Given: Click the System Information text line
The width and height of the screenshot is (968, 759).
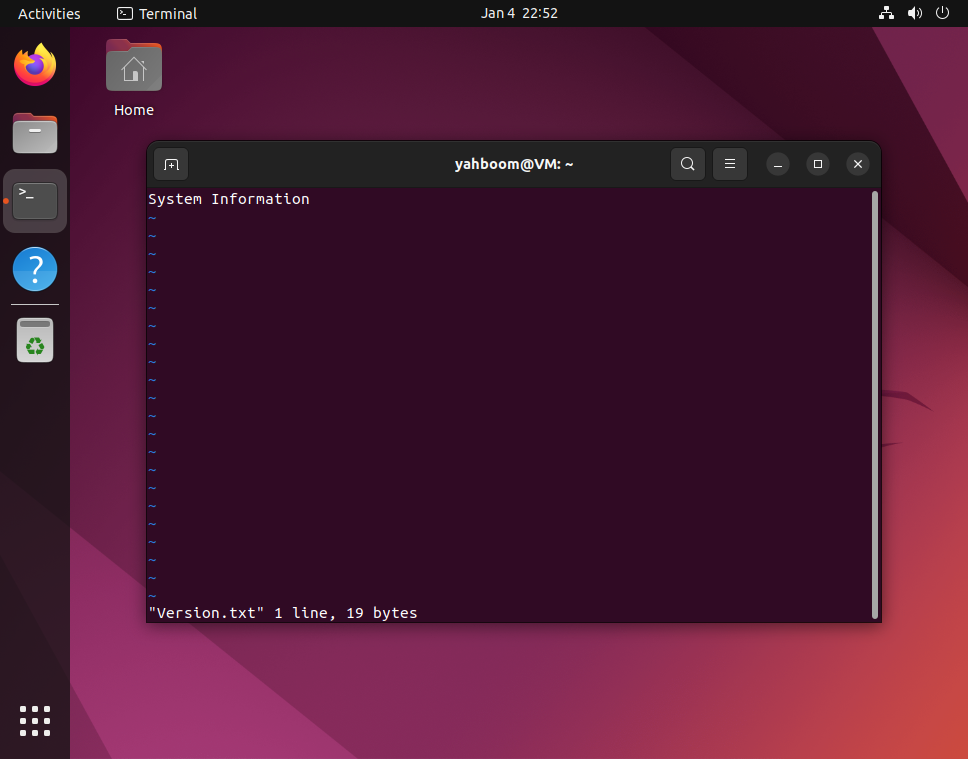Looking at the screenshot, I should click(x=228, y=198).
